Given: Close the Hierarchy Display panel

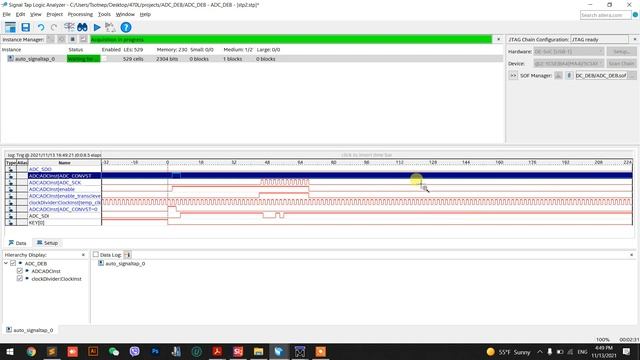Looking at the screenshot, I should (83, 255).
